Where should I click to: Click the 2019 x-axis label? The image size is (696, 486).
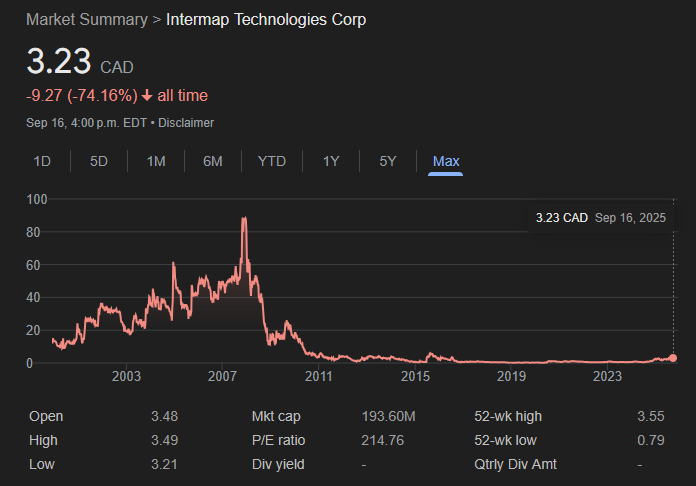511,376
